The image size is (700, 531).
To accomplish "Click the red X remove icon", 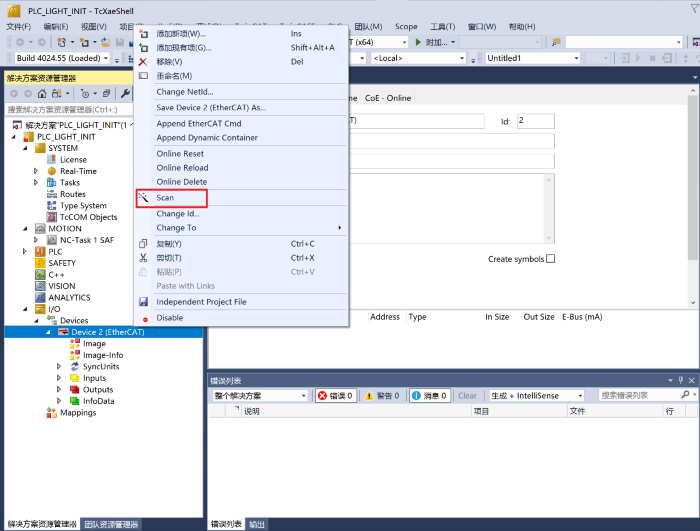I will point(143,62).
